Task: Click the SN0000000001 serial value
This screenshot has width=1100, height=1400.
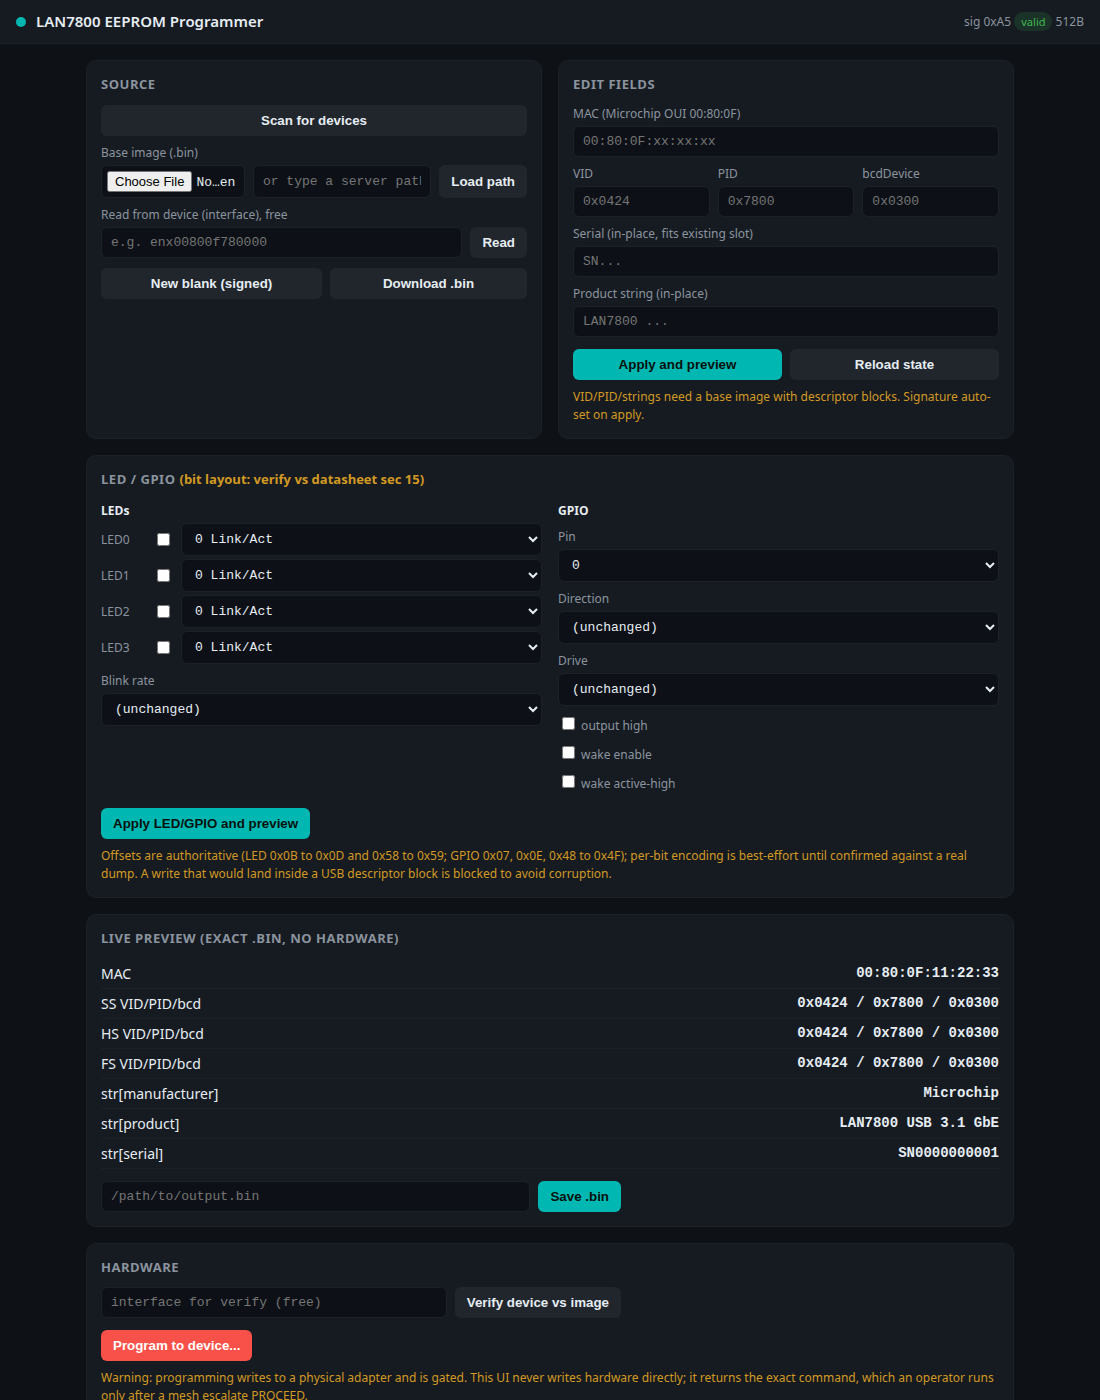Action: point(948,1153)
